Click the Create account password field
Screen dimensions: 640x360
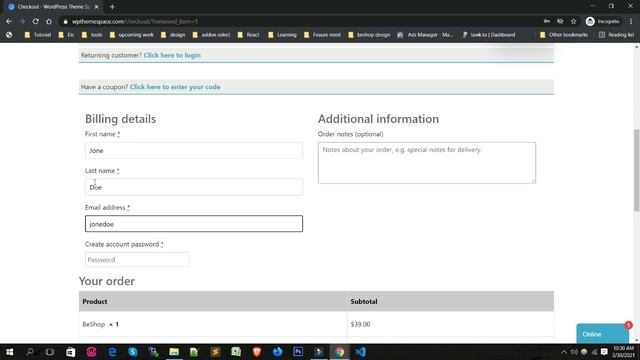[137, 260]
